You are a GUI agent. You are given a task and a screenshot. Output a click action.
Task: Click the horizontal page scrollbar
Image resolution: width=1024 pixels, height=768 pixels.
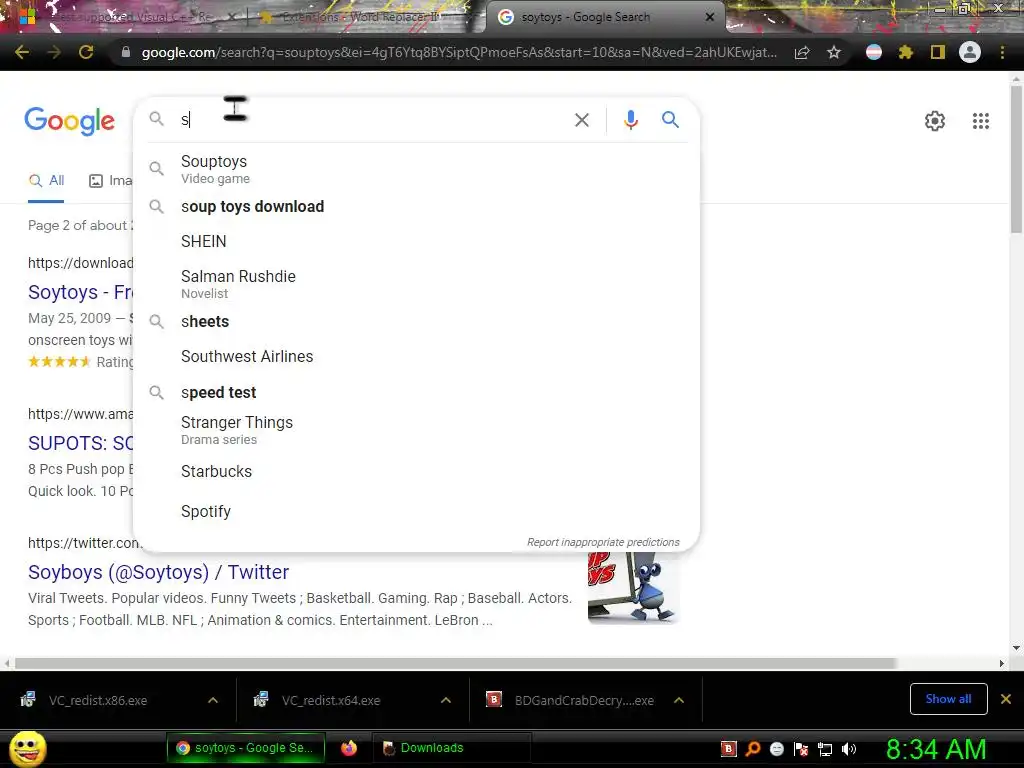coord(455,663)
